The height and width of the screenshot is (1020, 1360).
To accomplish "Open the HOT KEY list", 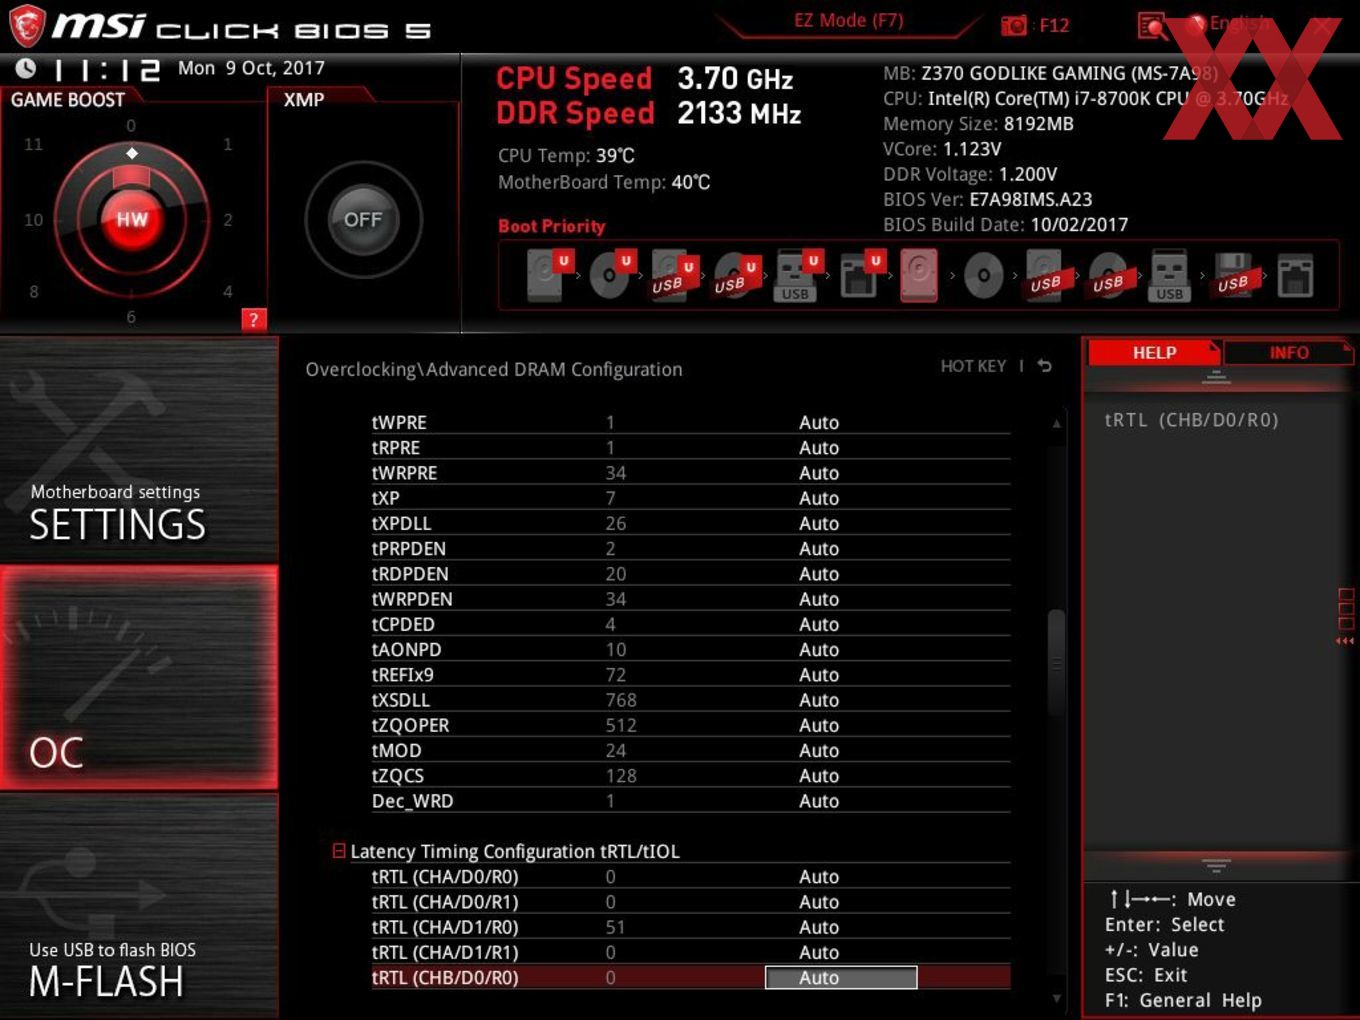I will point(973,366).
